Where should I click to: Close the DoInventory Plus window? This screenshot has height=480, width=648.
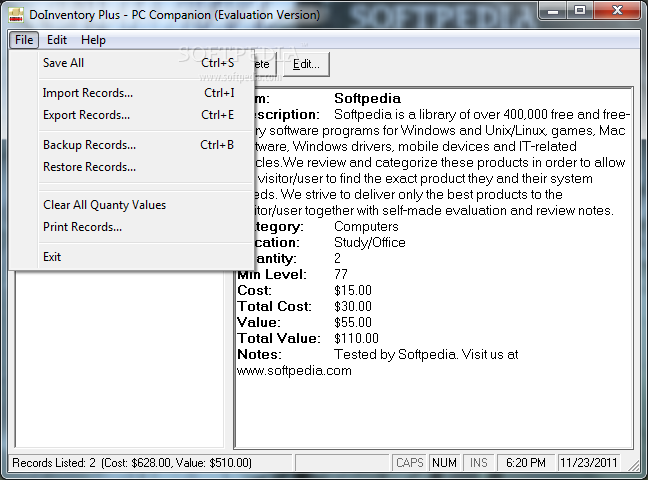coord(617,10)
